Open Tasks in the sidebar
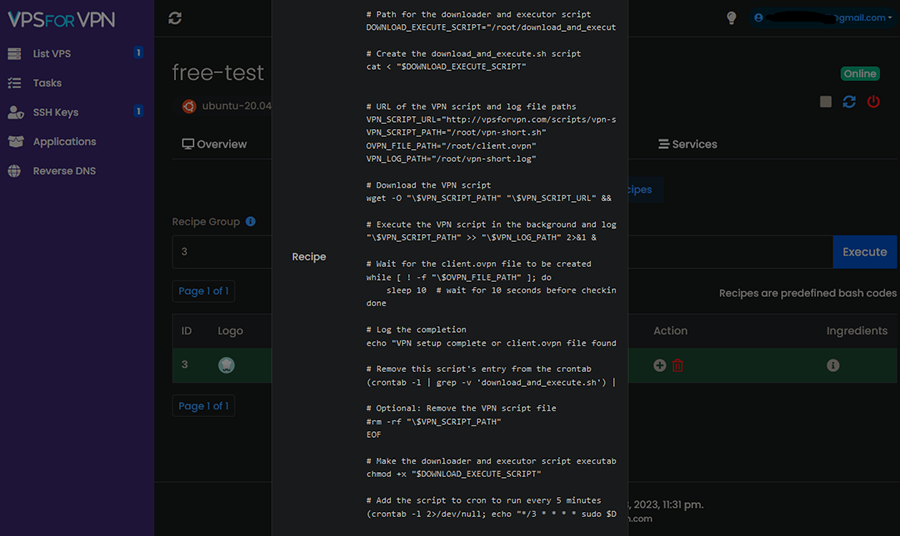 [x=47, y=83]
